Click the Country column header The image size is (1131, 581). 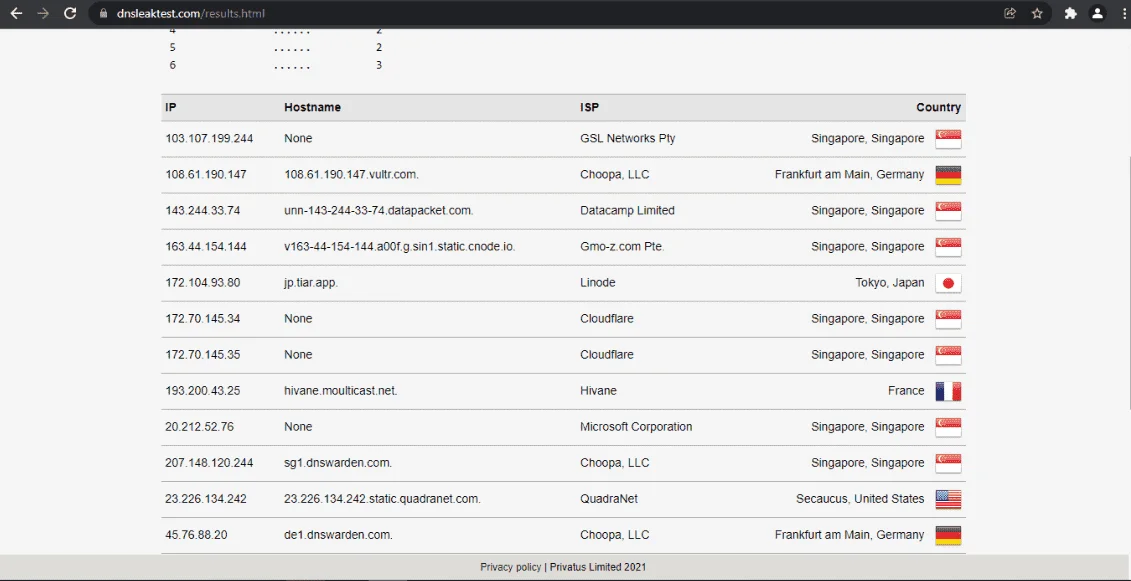point(938,108)
